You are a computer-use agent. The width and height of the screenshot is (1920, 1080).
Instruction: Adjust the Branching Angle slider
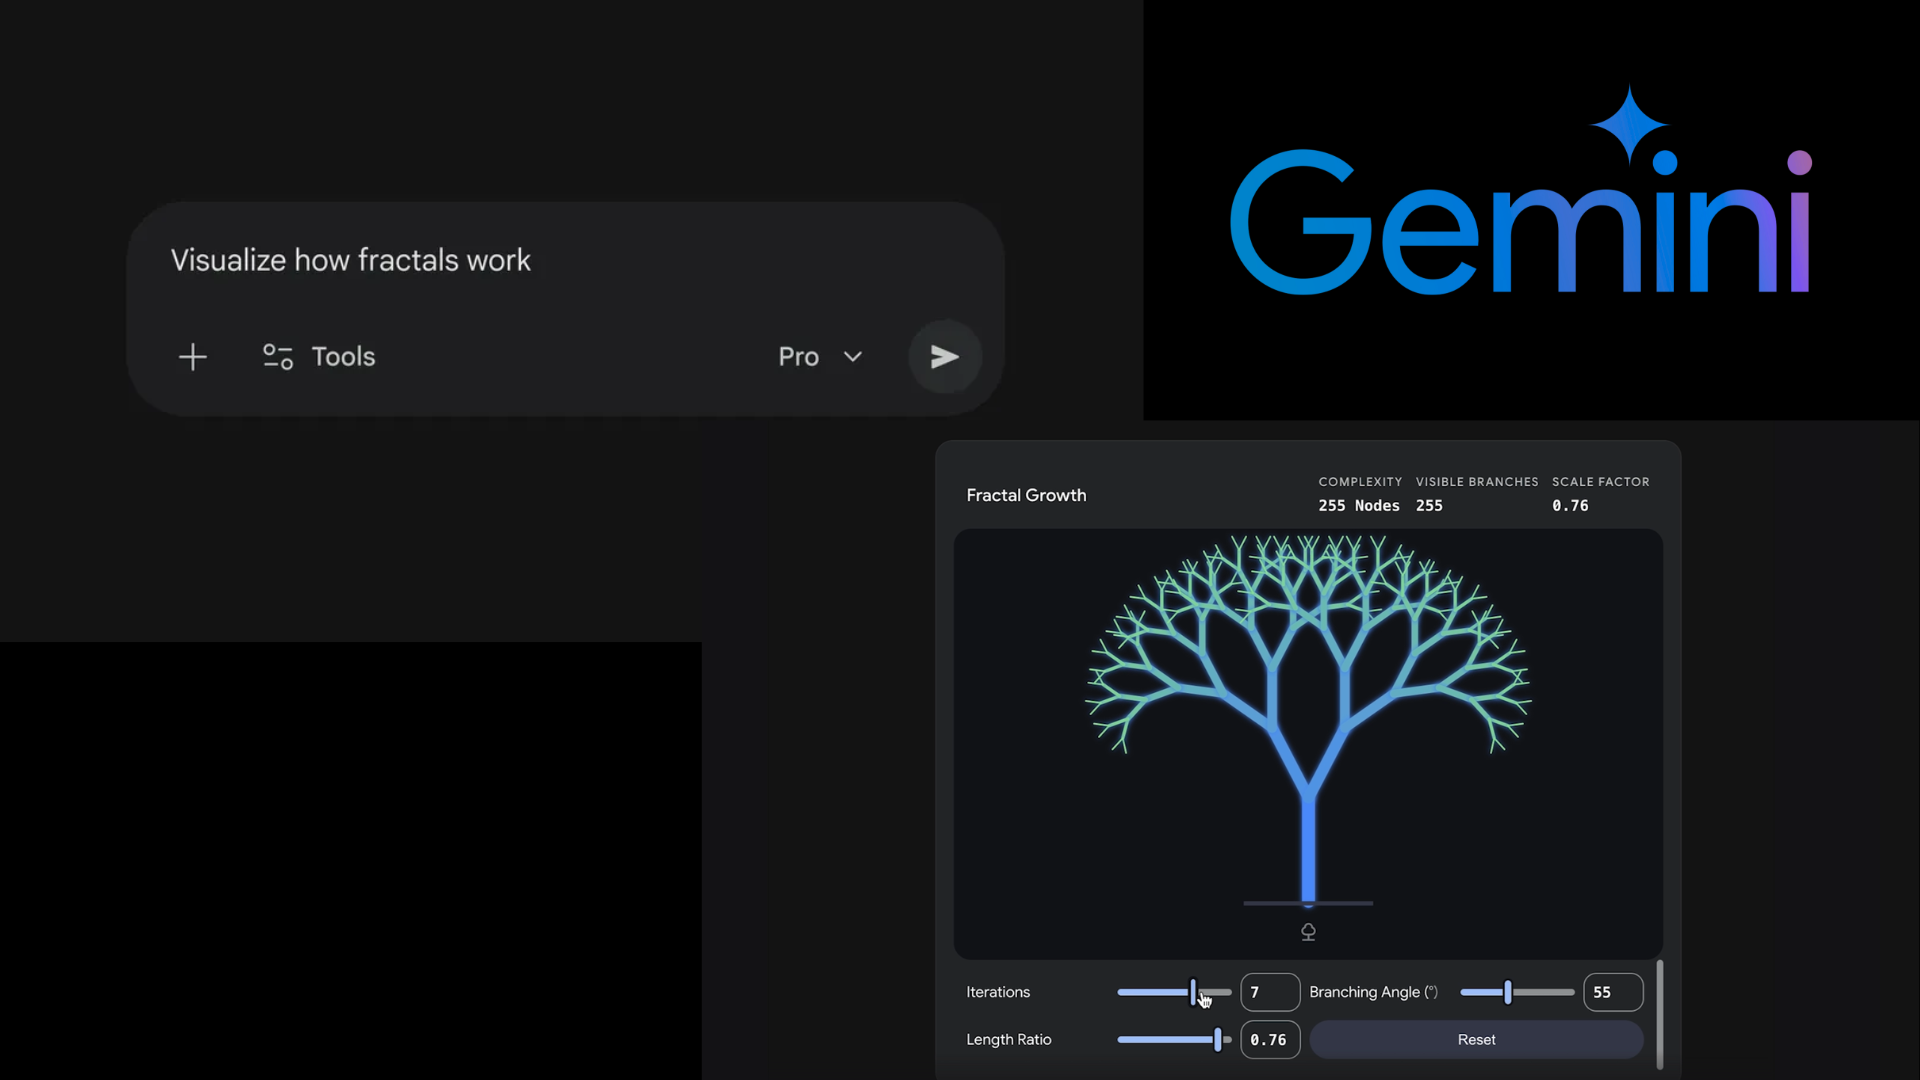click(x=1517, y=992)
